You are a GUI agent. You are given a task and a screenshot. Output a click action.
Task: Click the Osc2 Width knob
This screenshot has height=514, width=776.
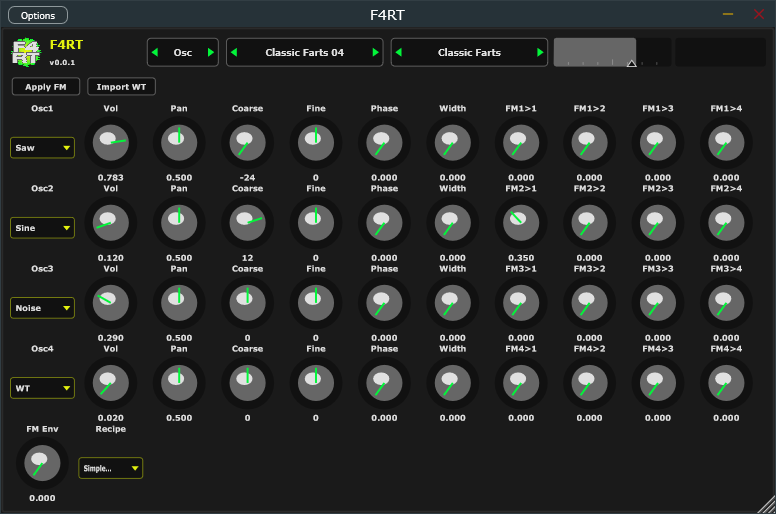(453, 223)
